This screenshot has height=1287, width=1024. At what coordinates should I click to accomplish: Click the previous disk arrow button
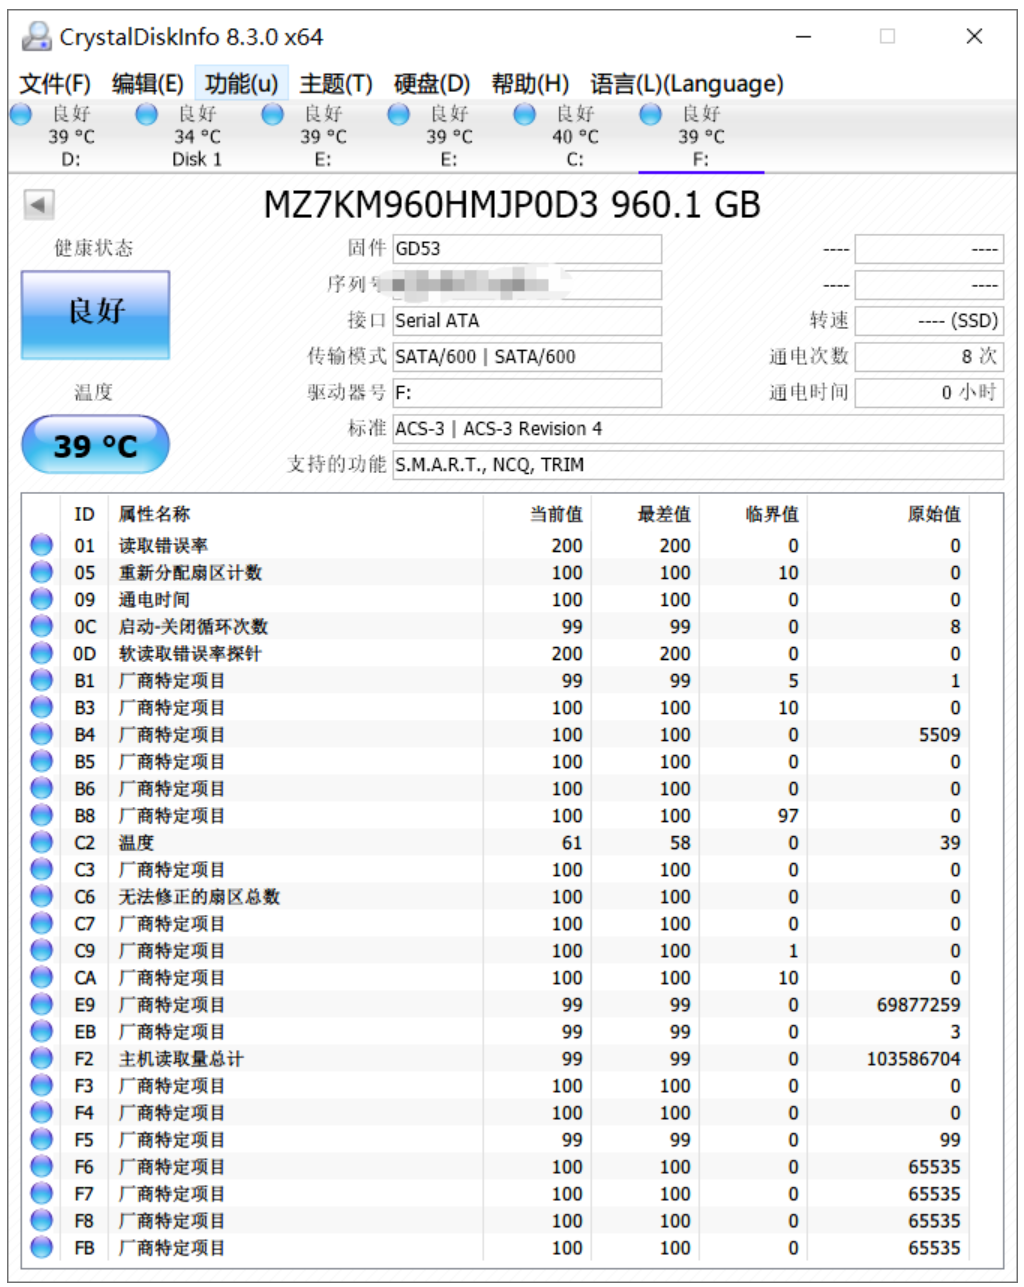coord(38,205)
